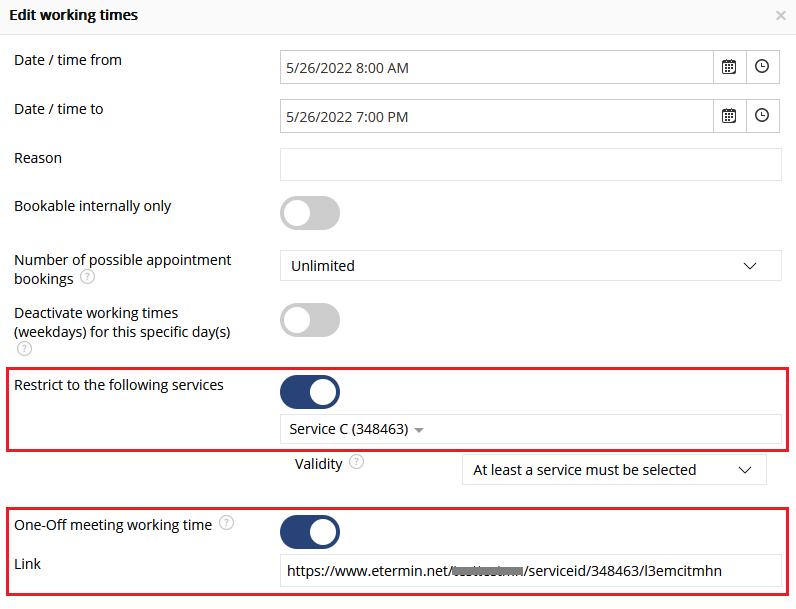796x609 pixels.
Task: Open calendar picker for Date / time from
Action: [x=729, y=67]
